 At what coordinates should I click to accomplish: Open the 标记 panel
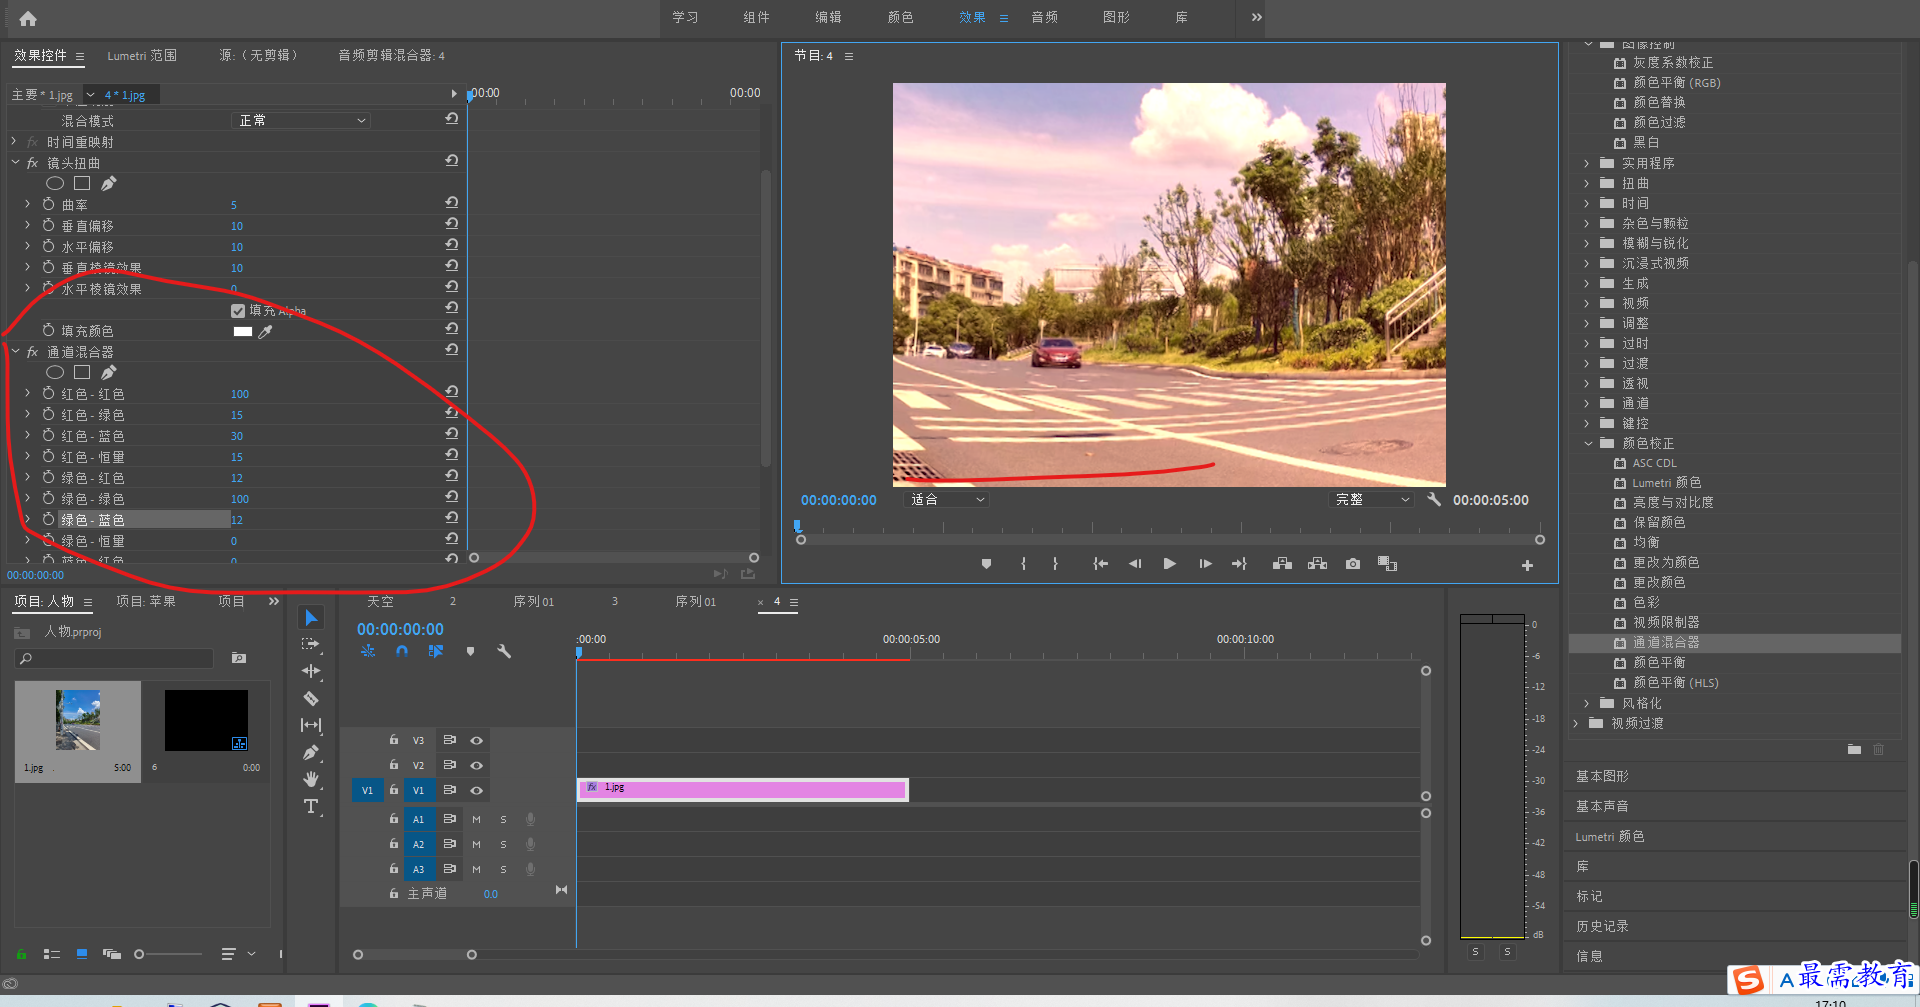coord(1589,896)
